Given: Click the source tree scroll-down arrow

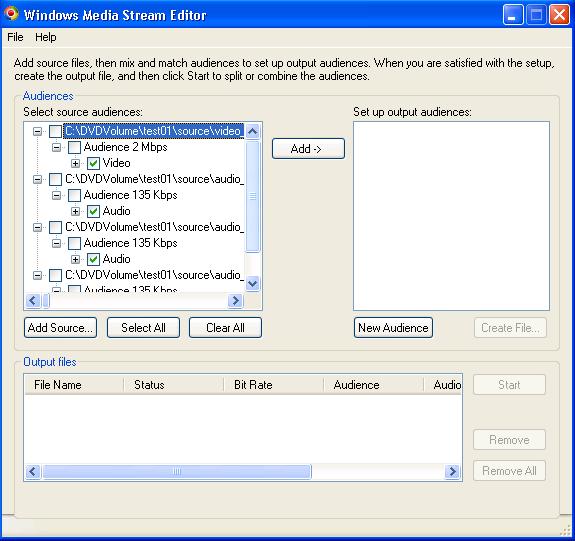Looking at the screenshot, I should 253,283.
